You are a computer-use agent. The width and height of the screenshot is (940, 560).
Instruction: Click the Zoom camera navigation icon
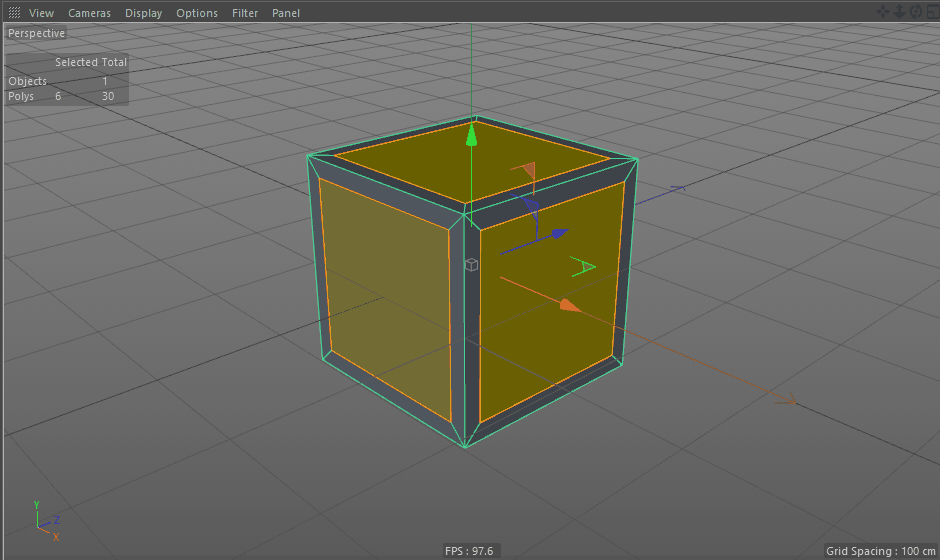click(x=899, y=11)
